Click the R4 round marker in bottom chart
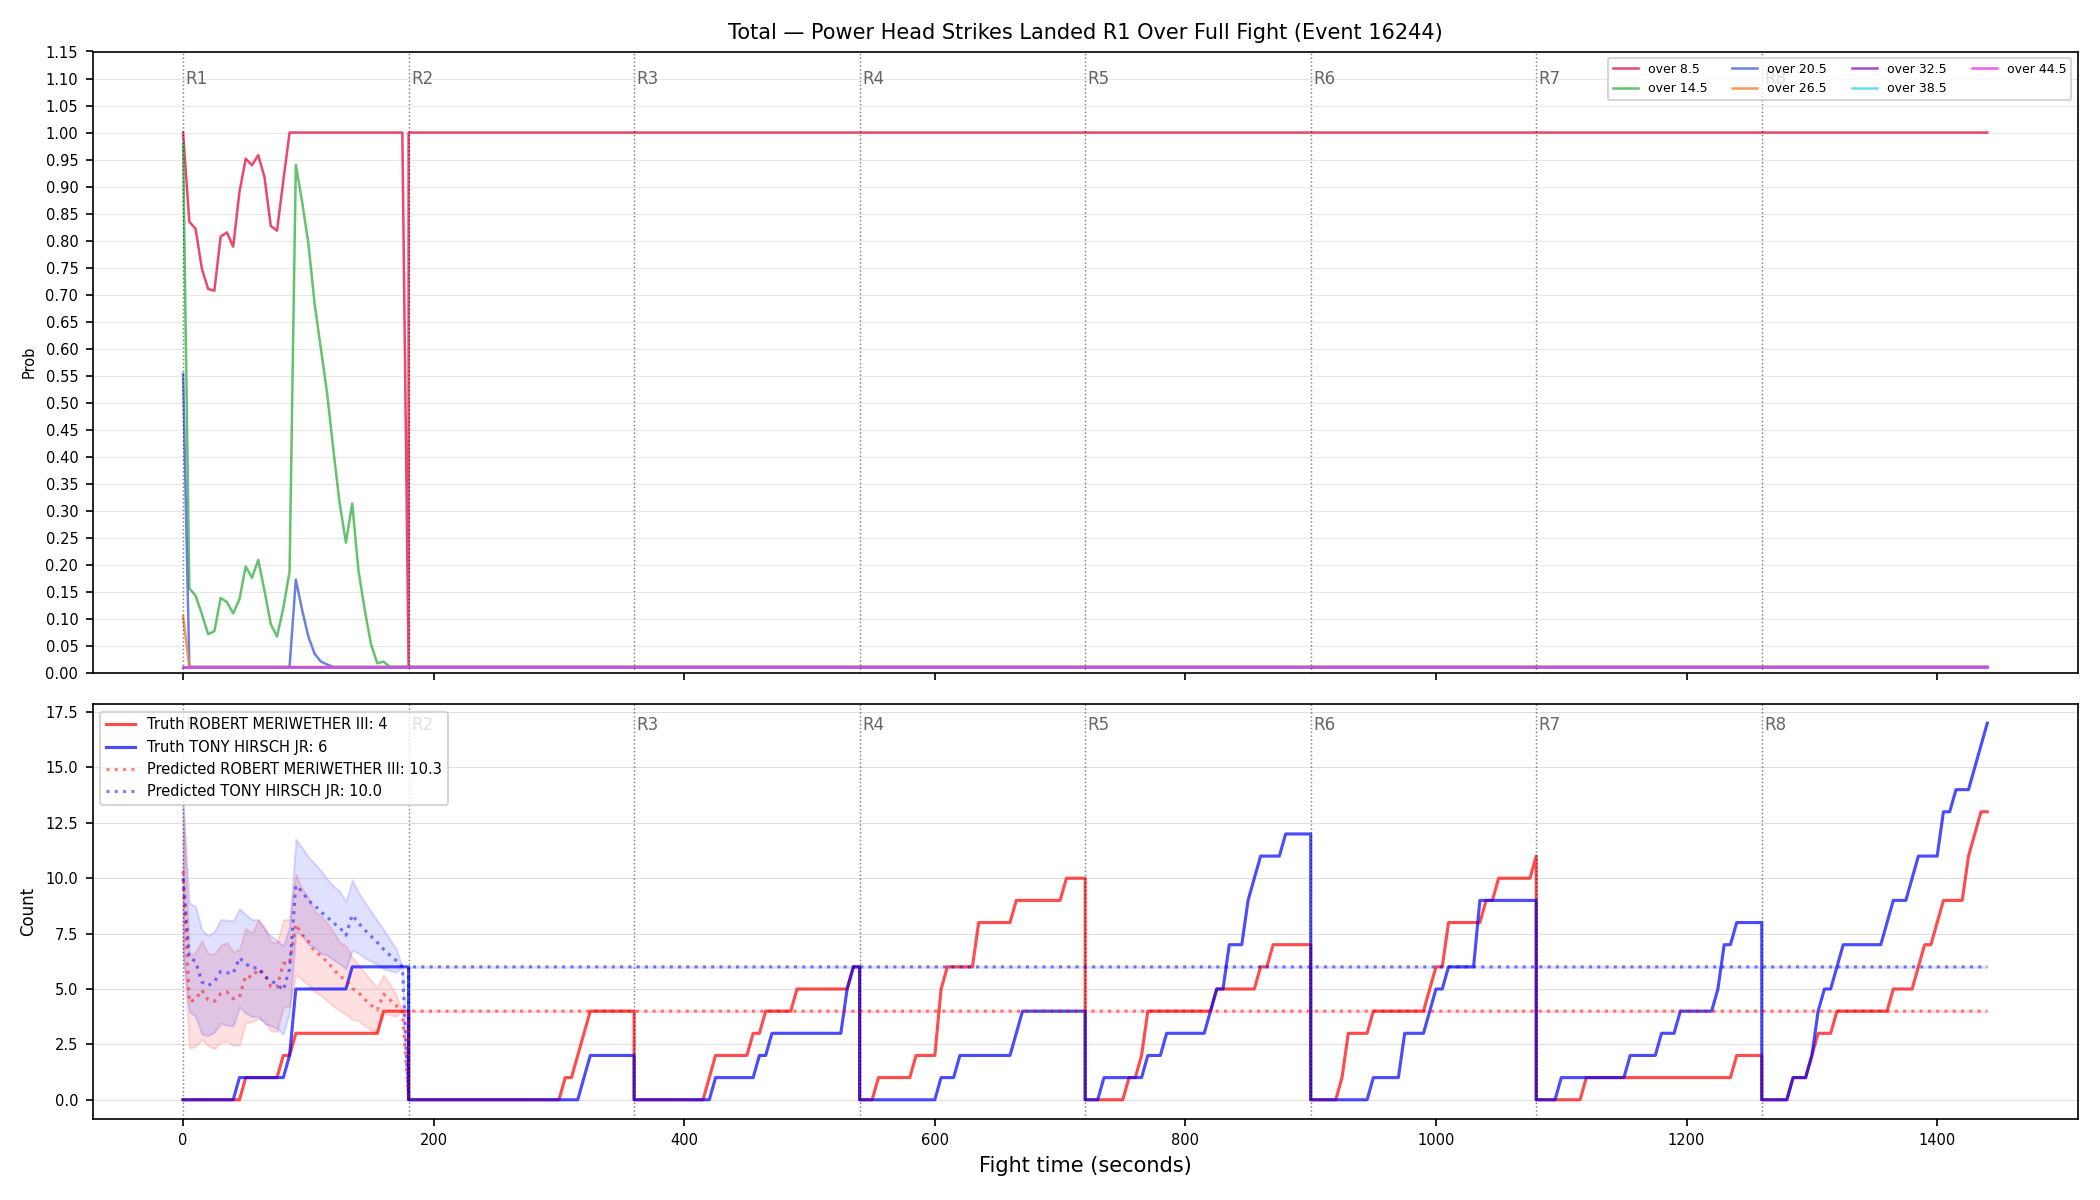The width and height of the screenshot is (2100, 1200). [873, 724]
